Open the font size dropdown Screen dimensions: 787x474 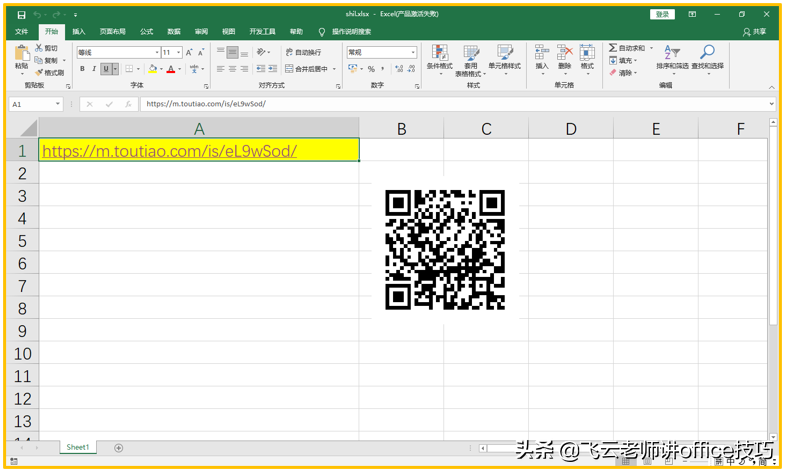click(179, 52)
